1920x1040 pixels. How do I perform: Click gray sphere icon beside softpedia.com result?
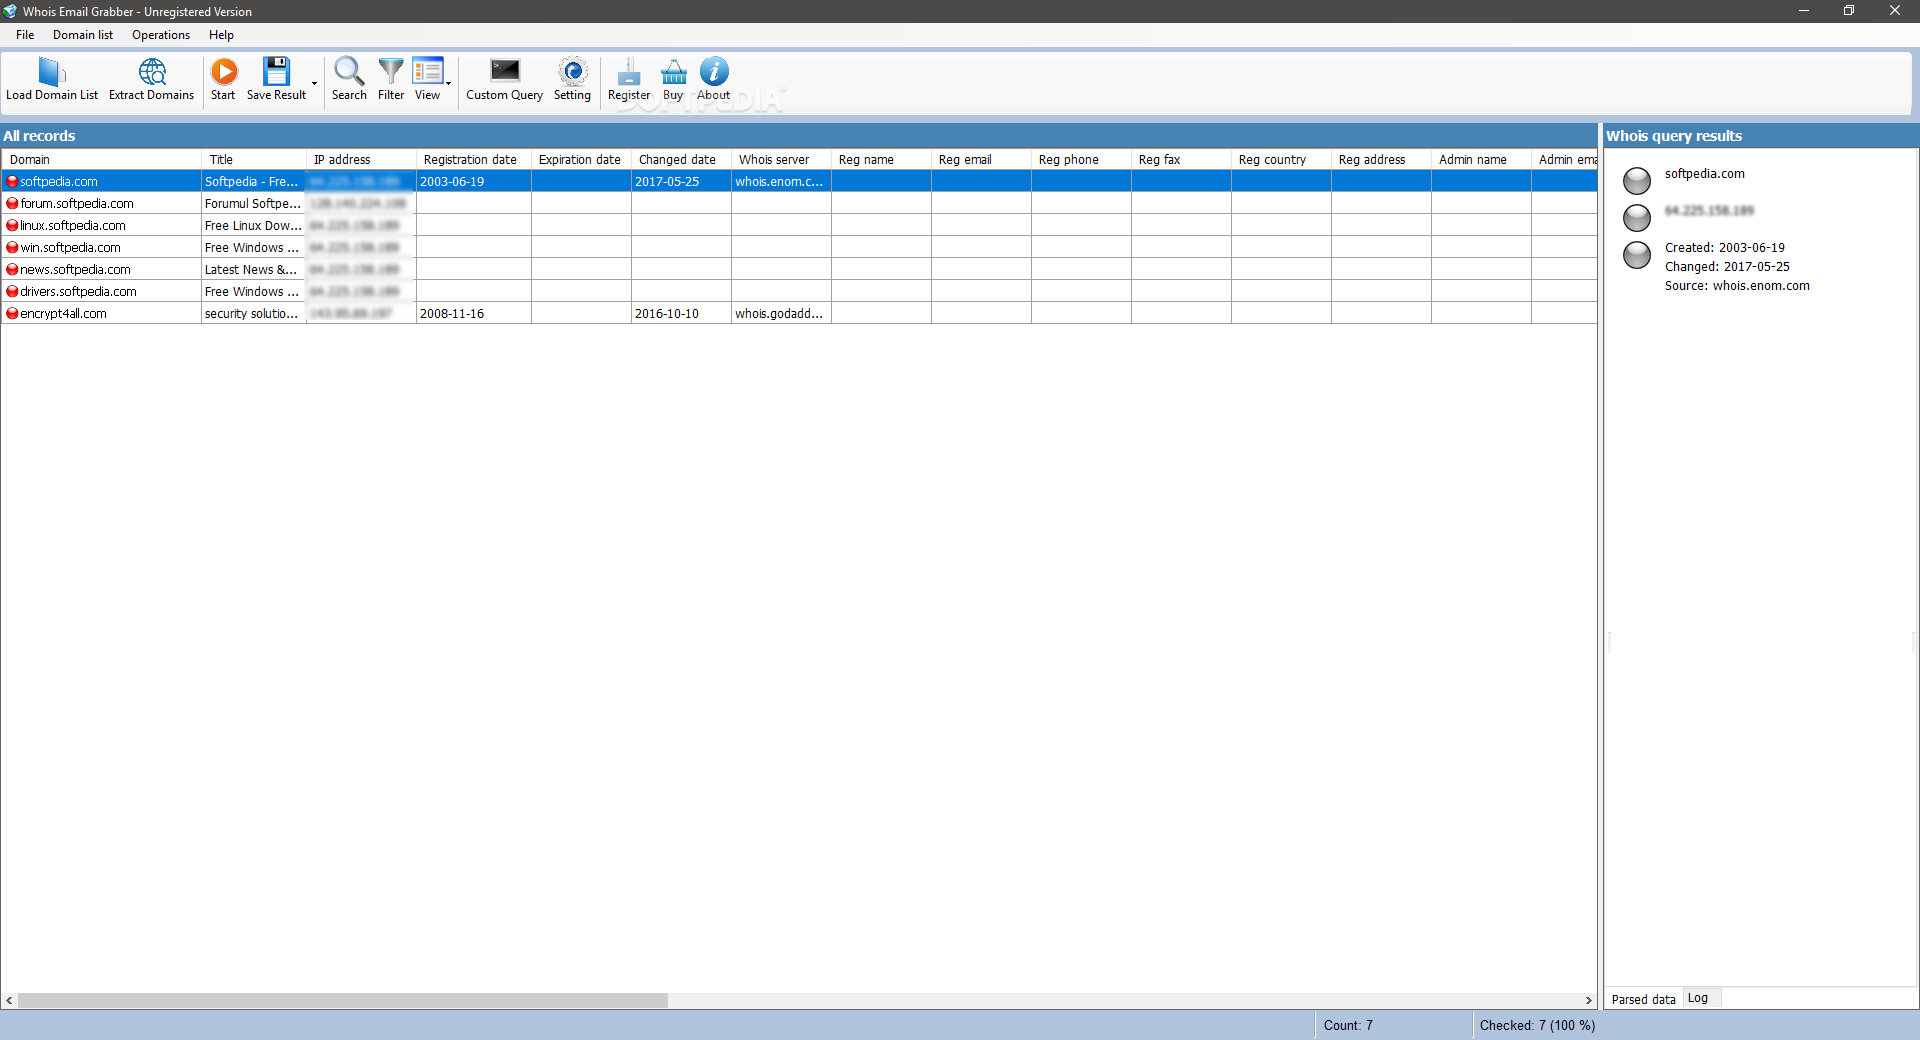[1637, 181]
